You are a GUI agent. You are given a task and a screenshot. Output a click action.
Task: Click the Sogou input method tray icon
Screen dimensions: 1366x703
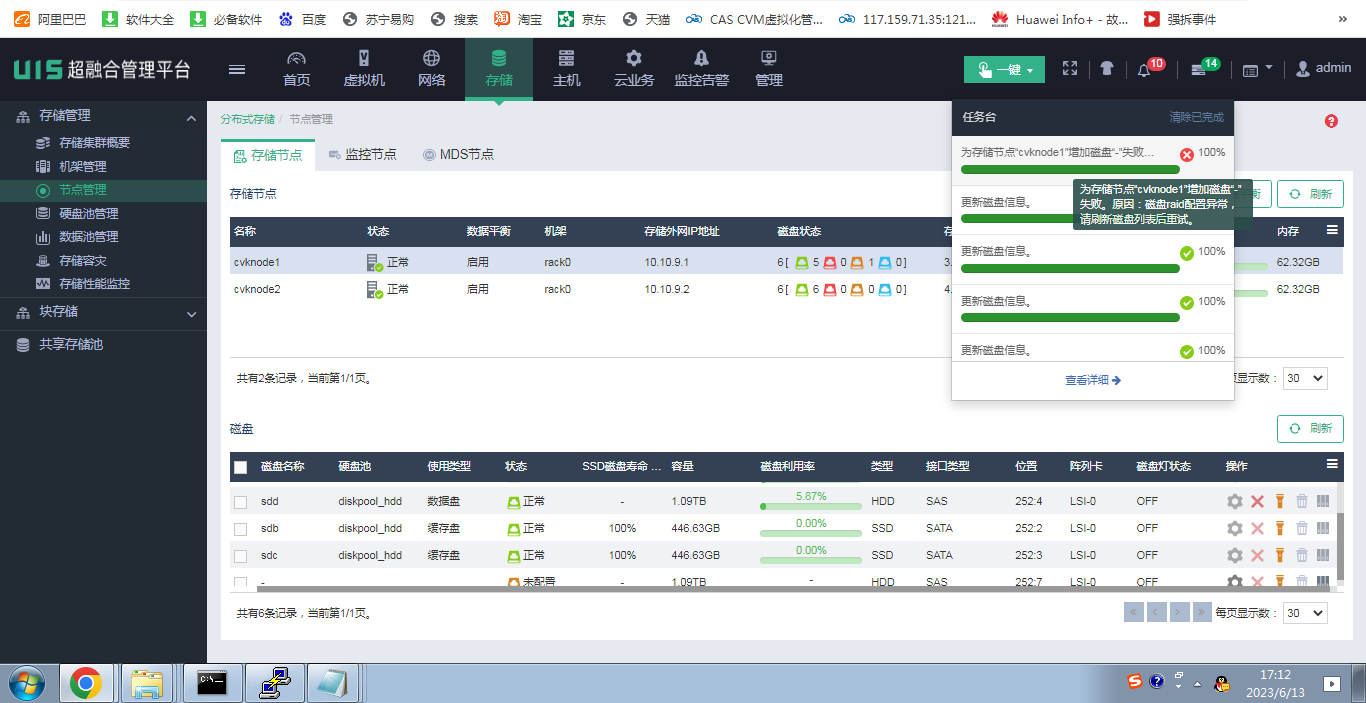click(x=1134, y=682)
